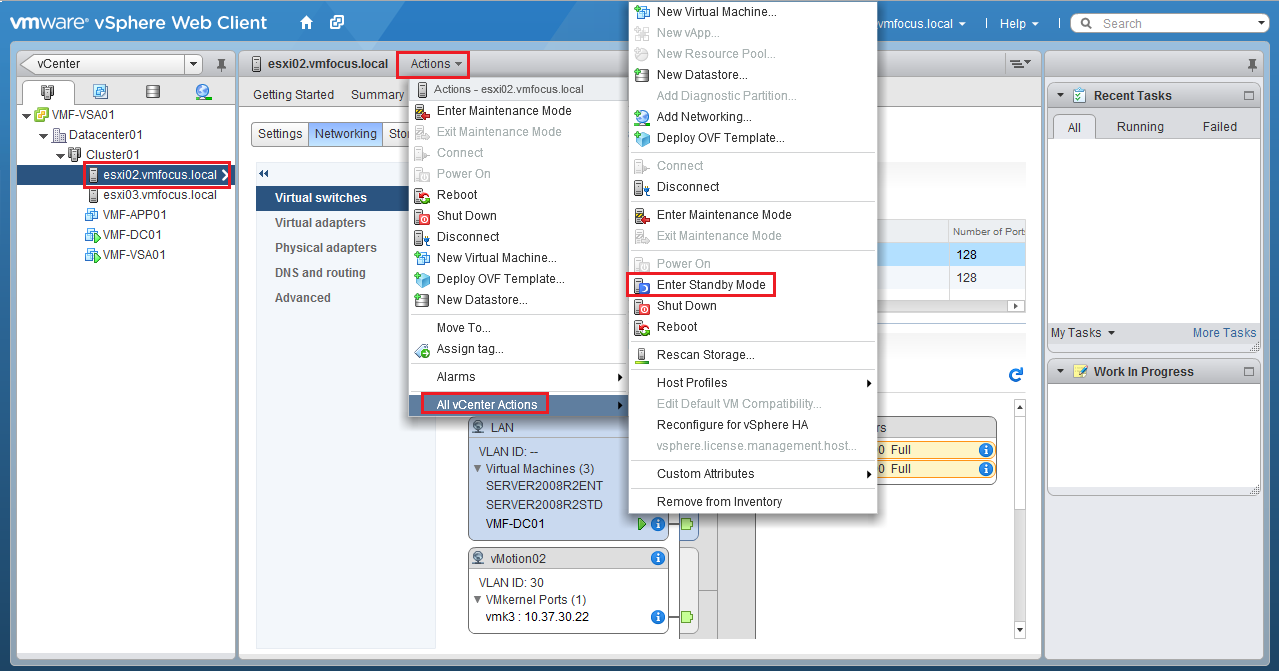Pin the vCenter navigator panel
The image size is (1279, 671).
pyautogui.click(x=221, y=65)
